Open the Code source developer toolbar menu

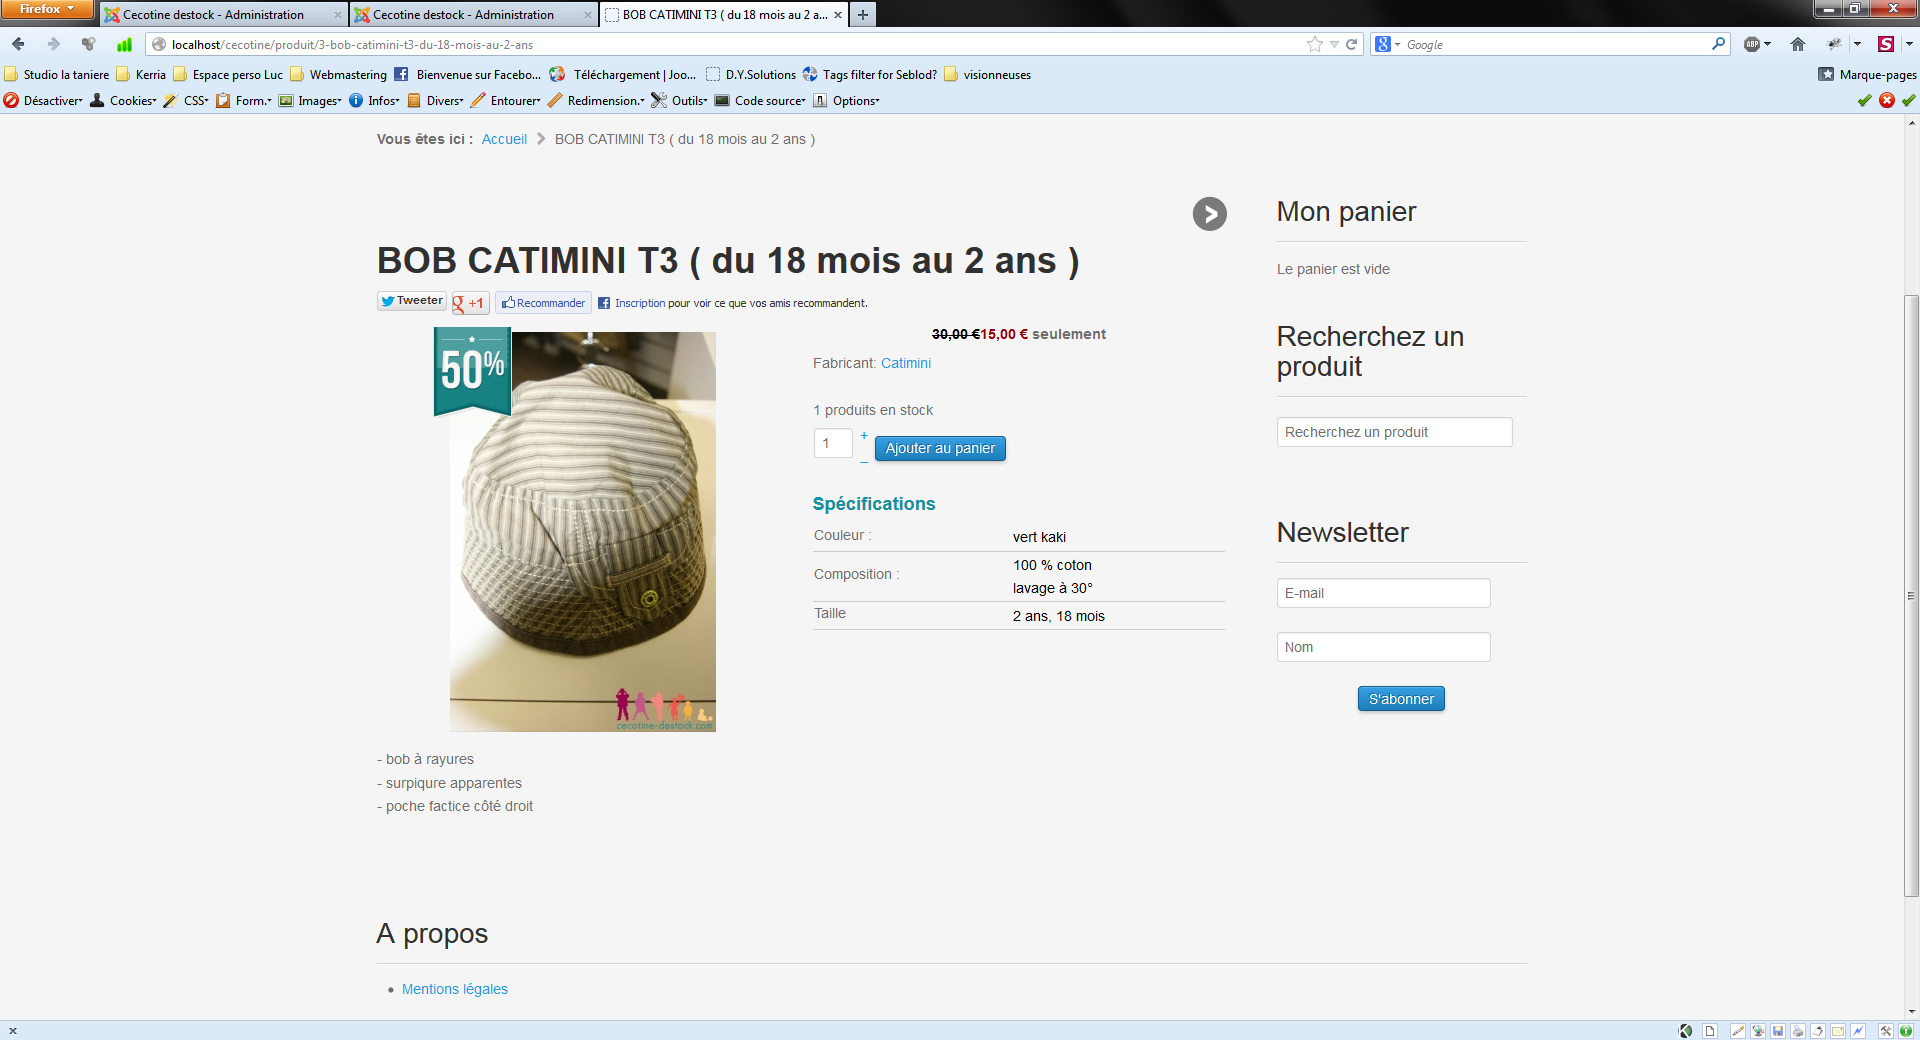click(761, 100)
